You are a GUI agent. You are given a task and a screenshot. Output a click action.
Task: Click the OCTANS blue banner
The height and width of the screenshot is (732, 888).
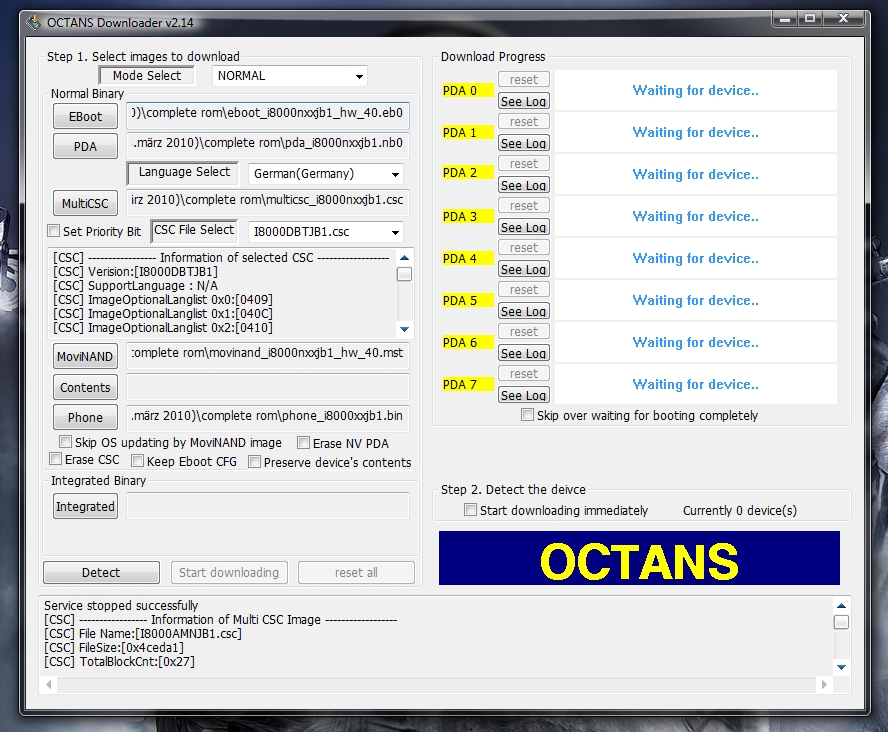[x=639, y=558]
